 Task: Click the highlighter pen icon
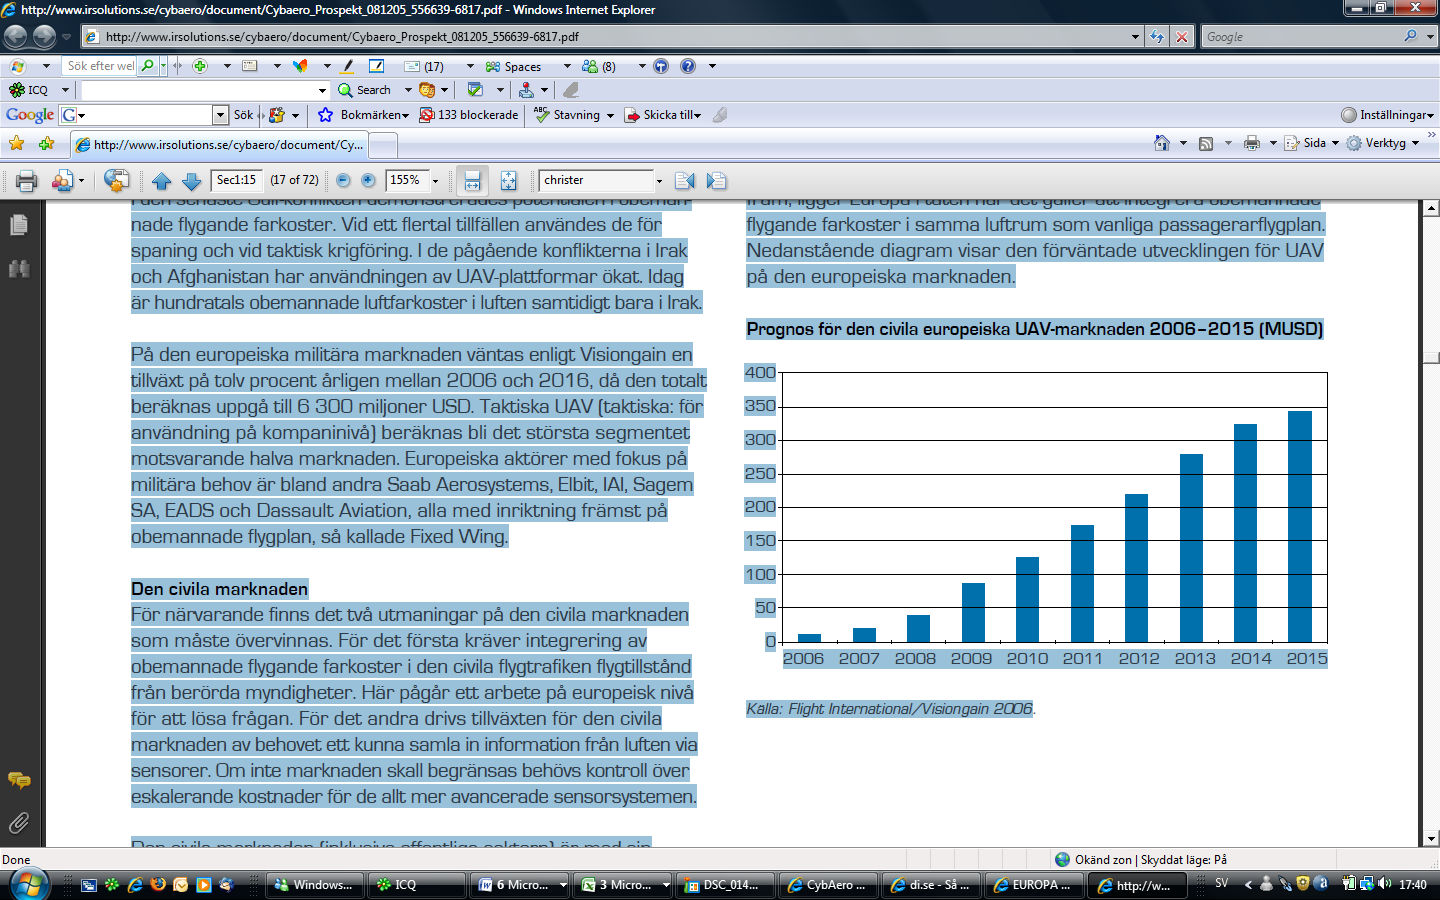coord(347,66)
